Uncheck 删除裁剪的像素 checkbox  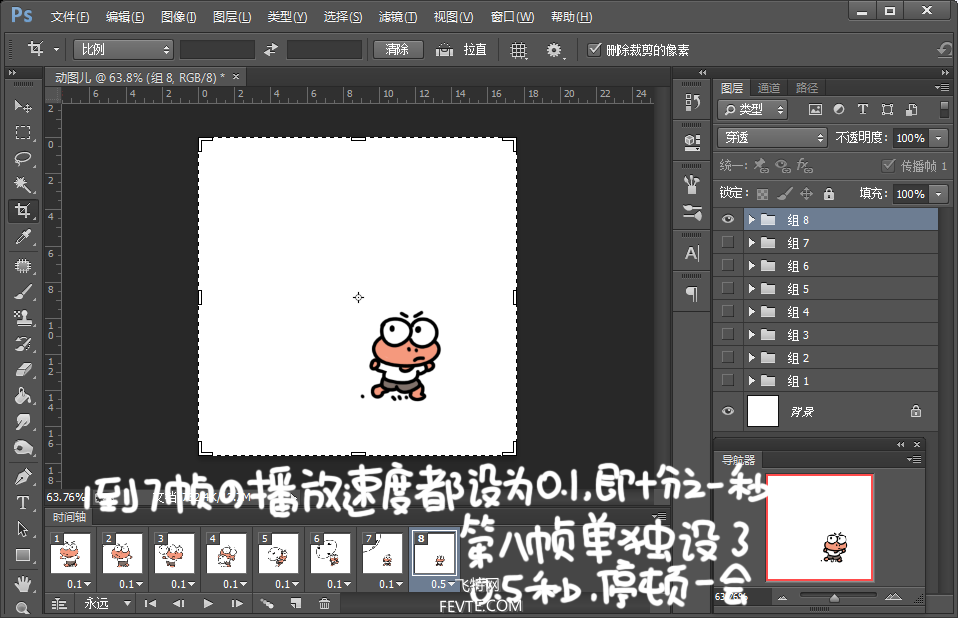595,50
